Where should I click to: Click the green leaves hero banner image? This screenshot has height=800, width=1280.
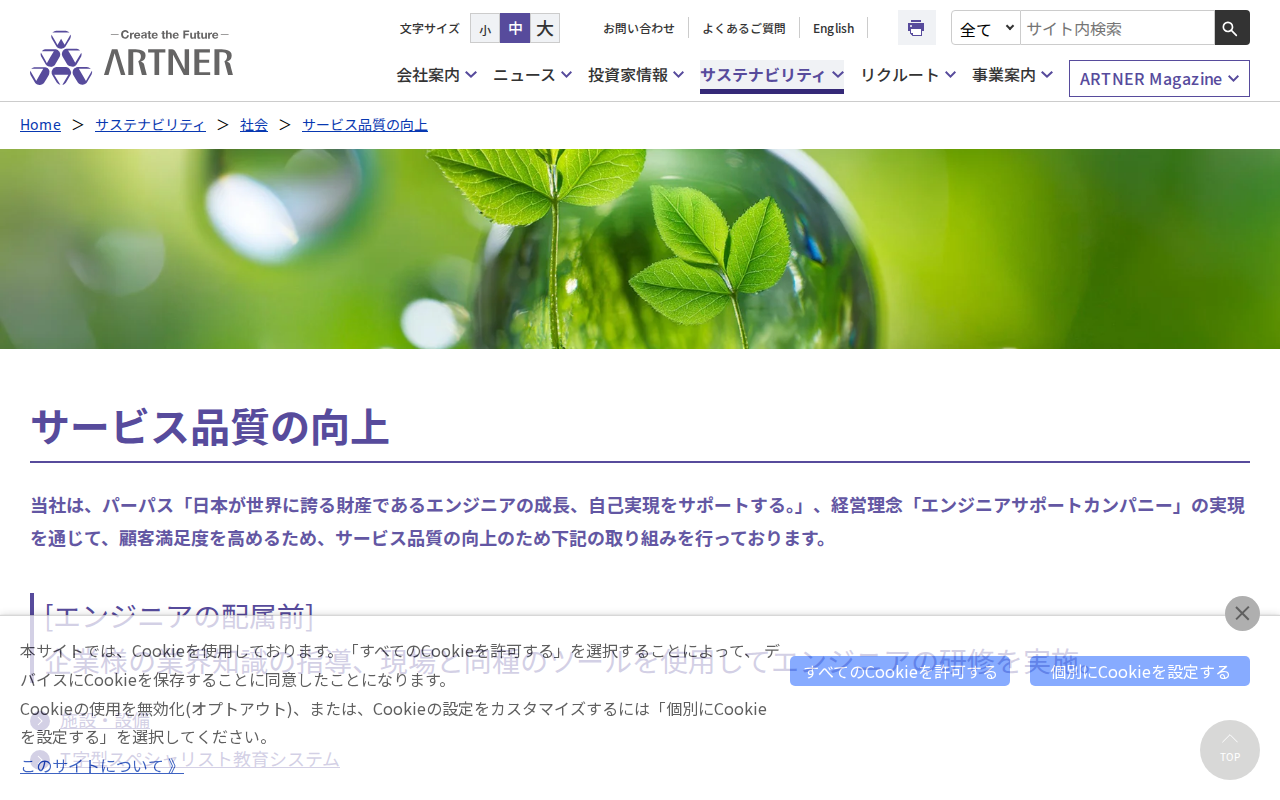pyautogui.click(x=640, y=249)
